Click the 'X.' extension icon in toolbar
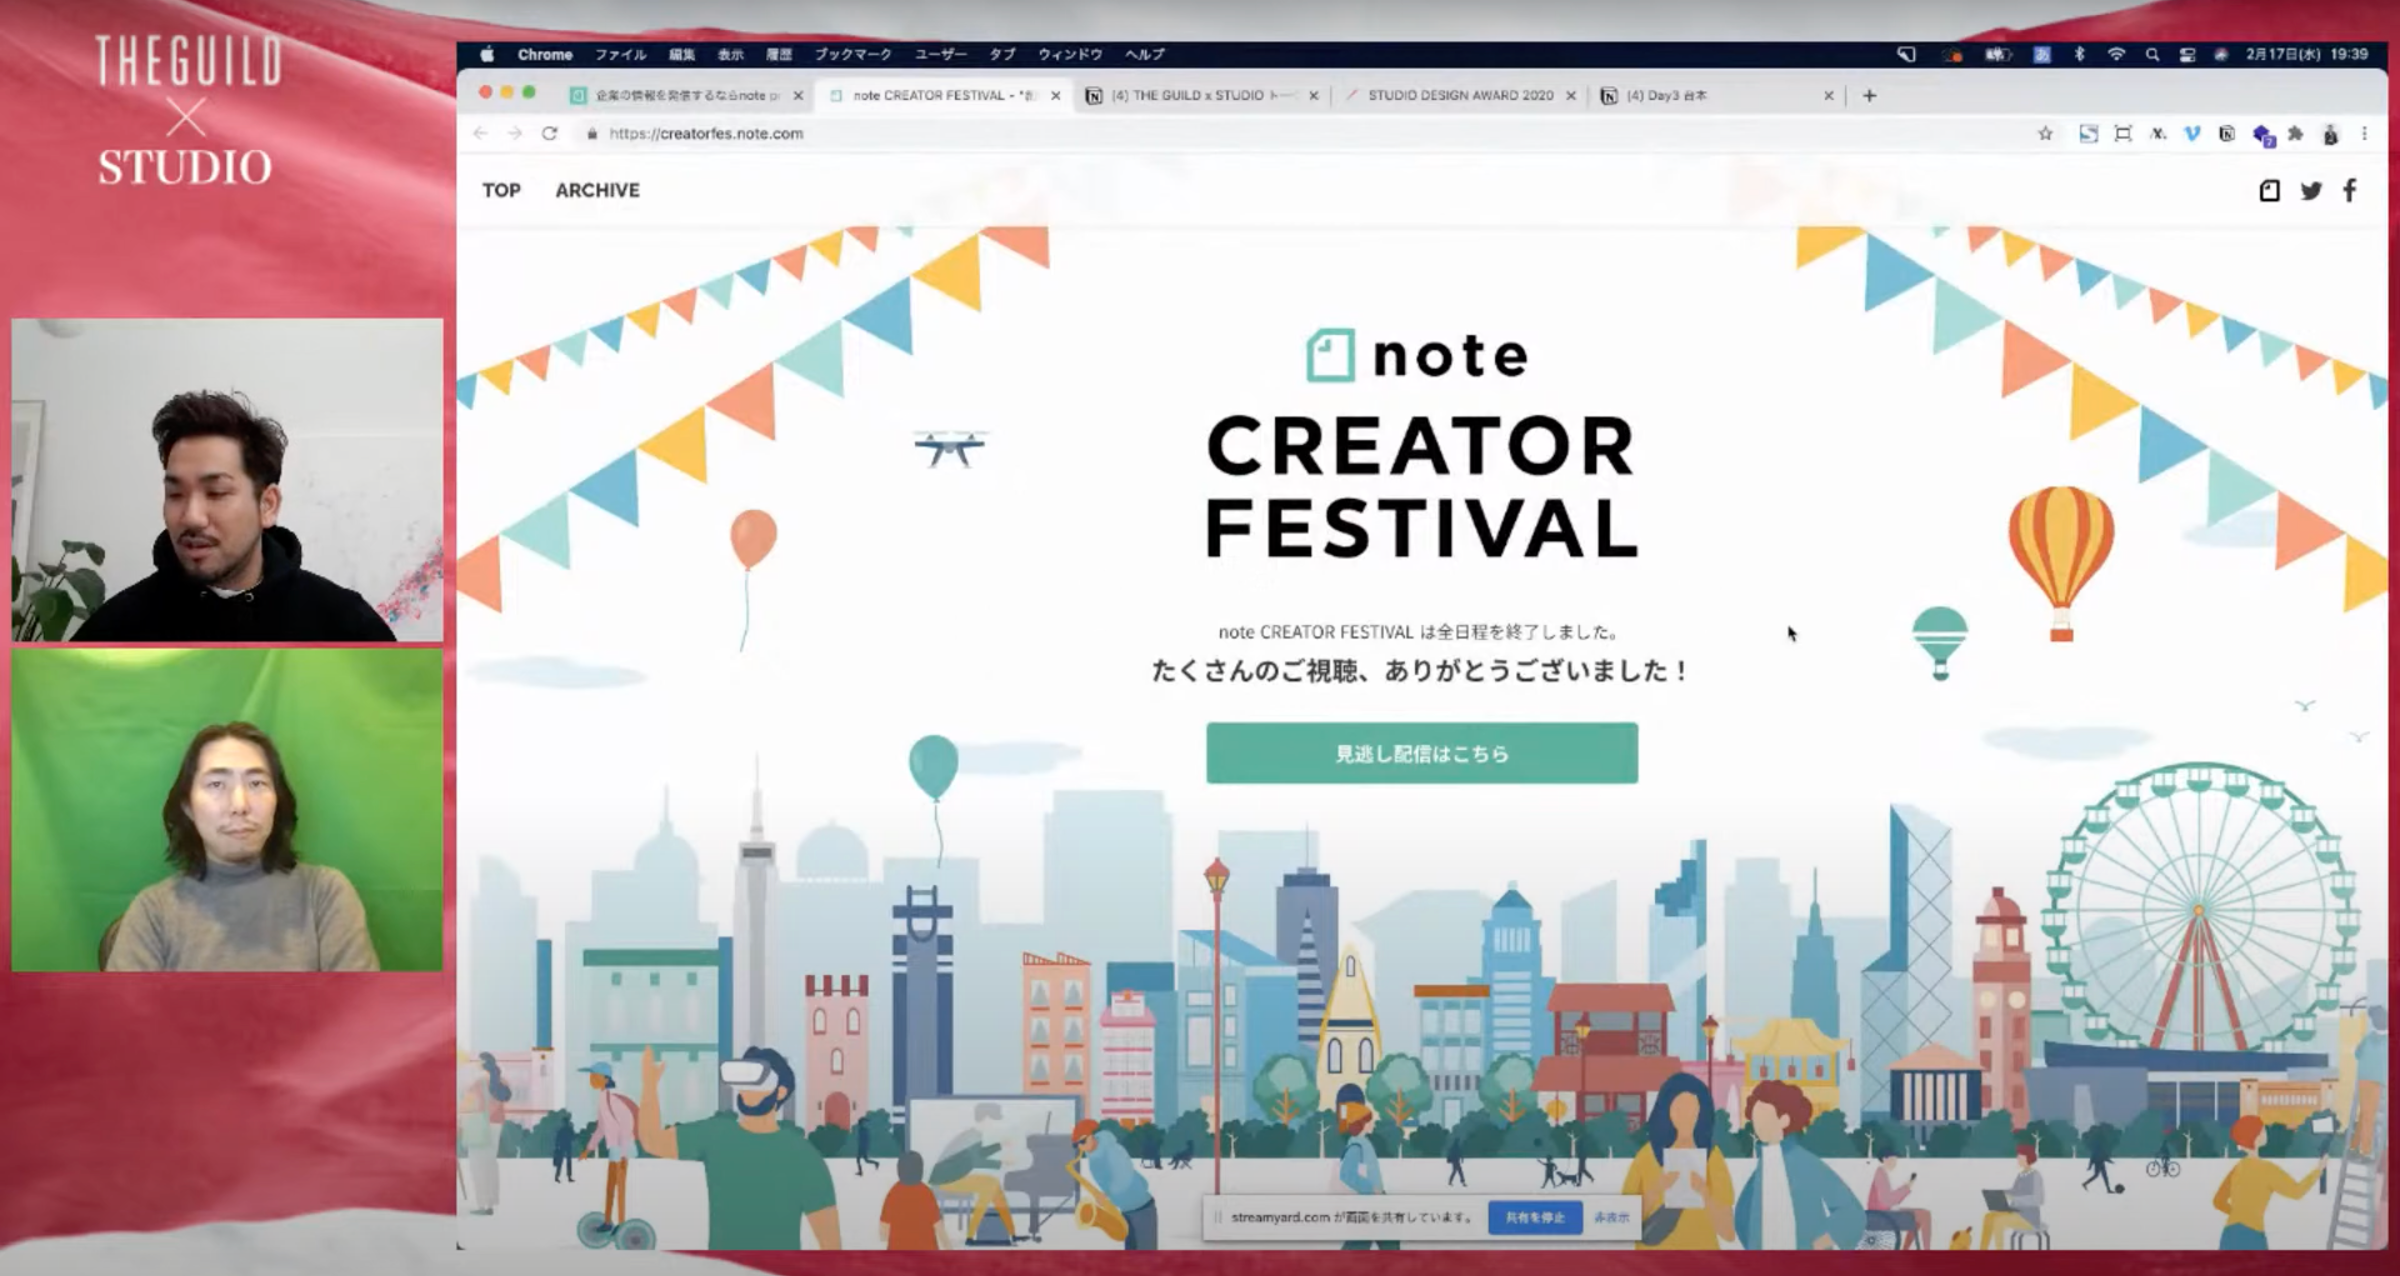This screenshot has height=1276, width=2400. point(2158,133)
